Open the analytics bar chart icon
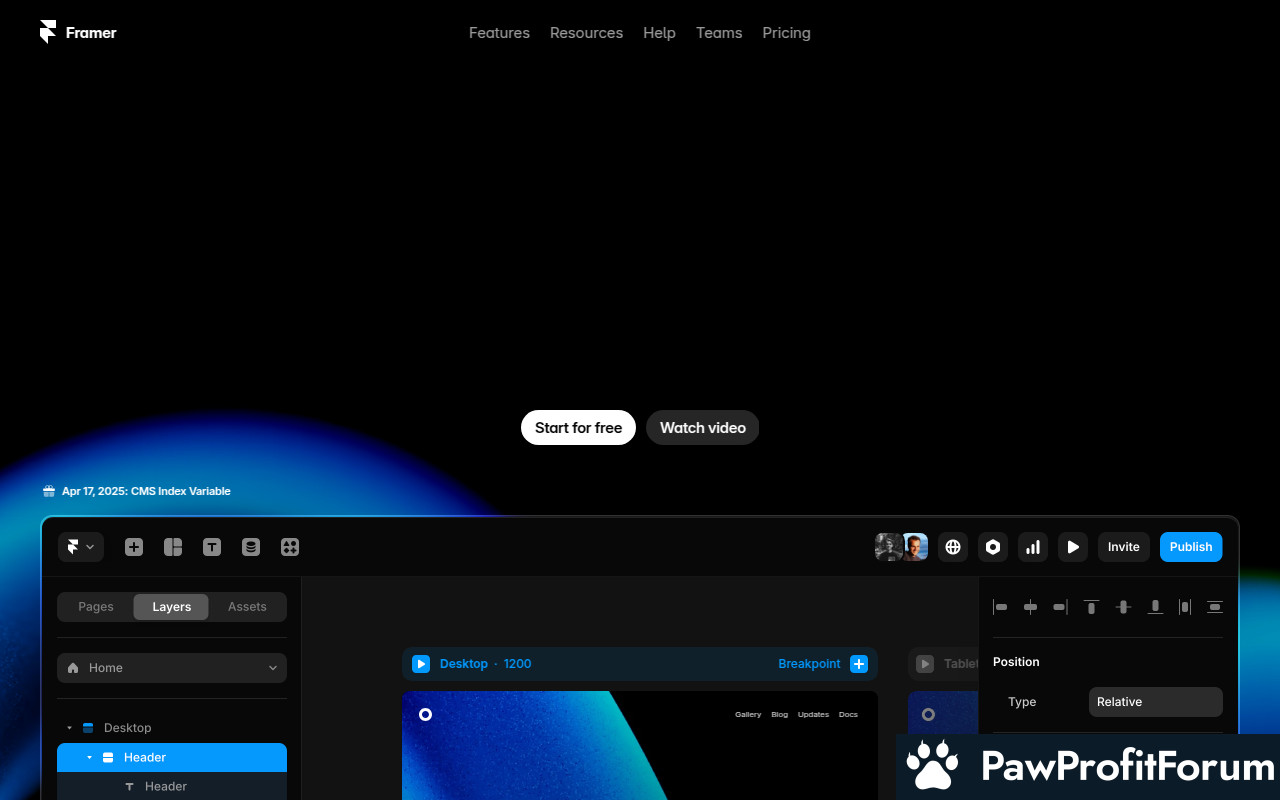This screenshot has width=1280, height=800. point(1033,547)
